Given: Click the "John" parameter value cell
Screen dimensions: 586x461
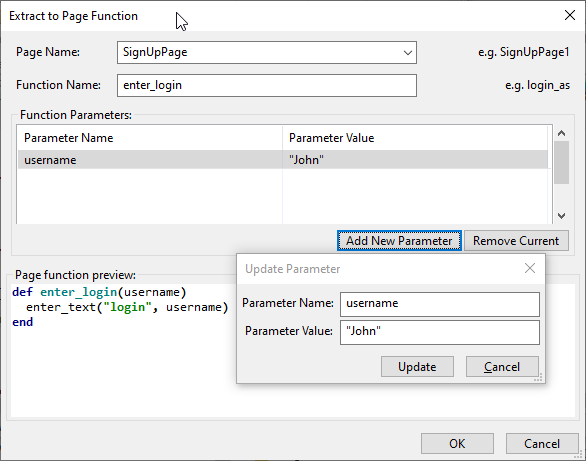Looking at the screenshot, I should coord(415,160).
